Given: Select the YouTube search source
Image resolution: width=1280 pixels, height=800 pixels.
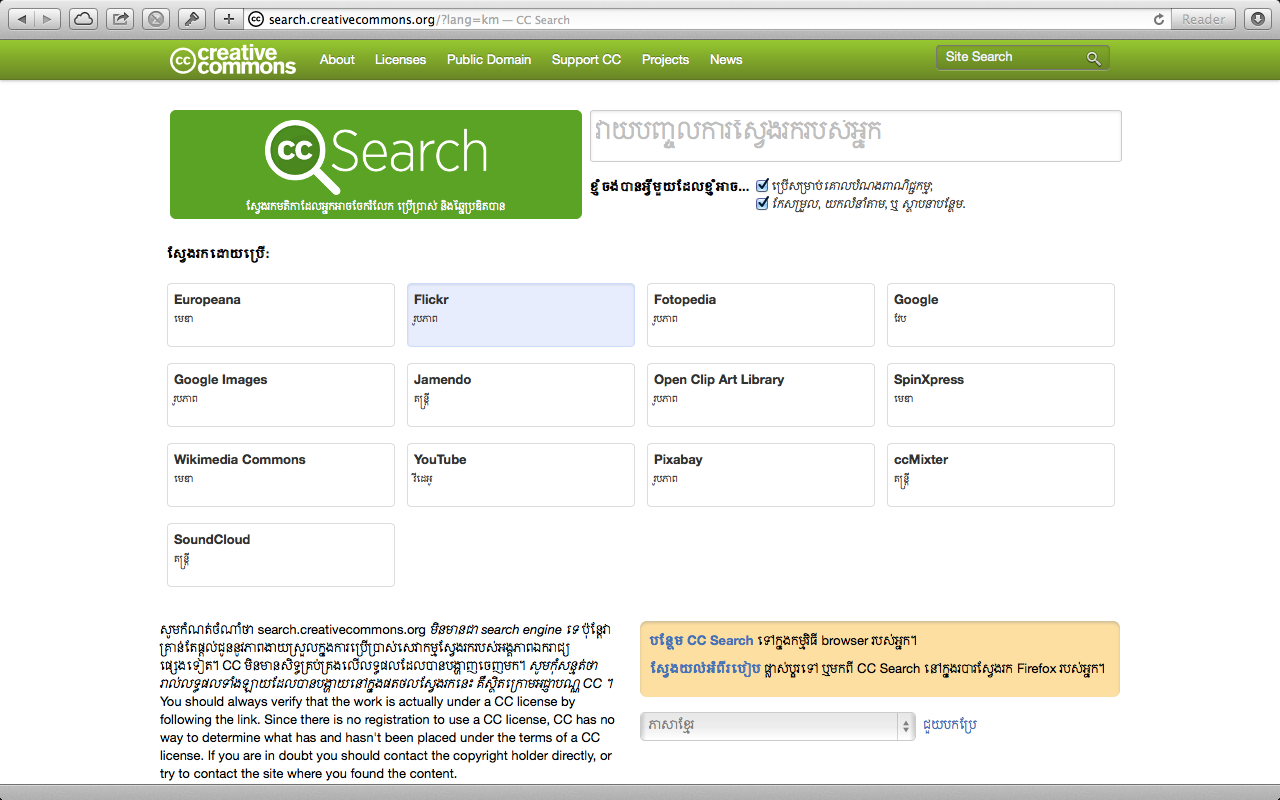Looking at the screenshot, I should [x=521, y=475].
